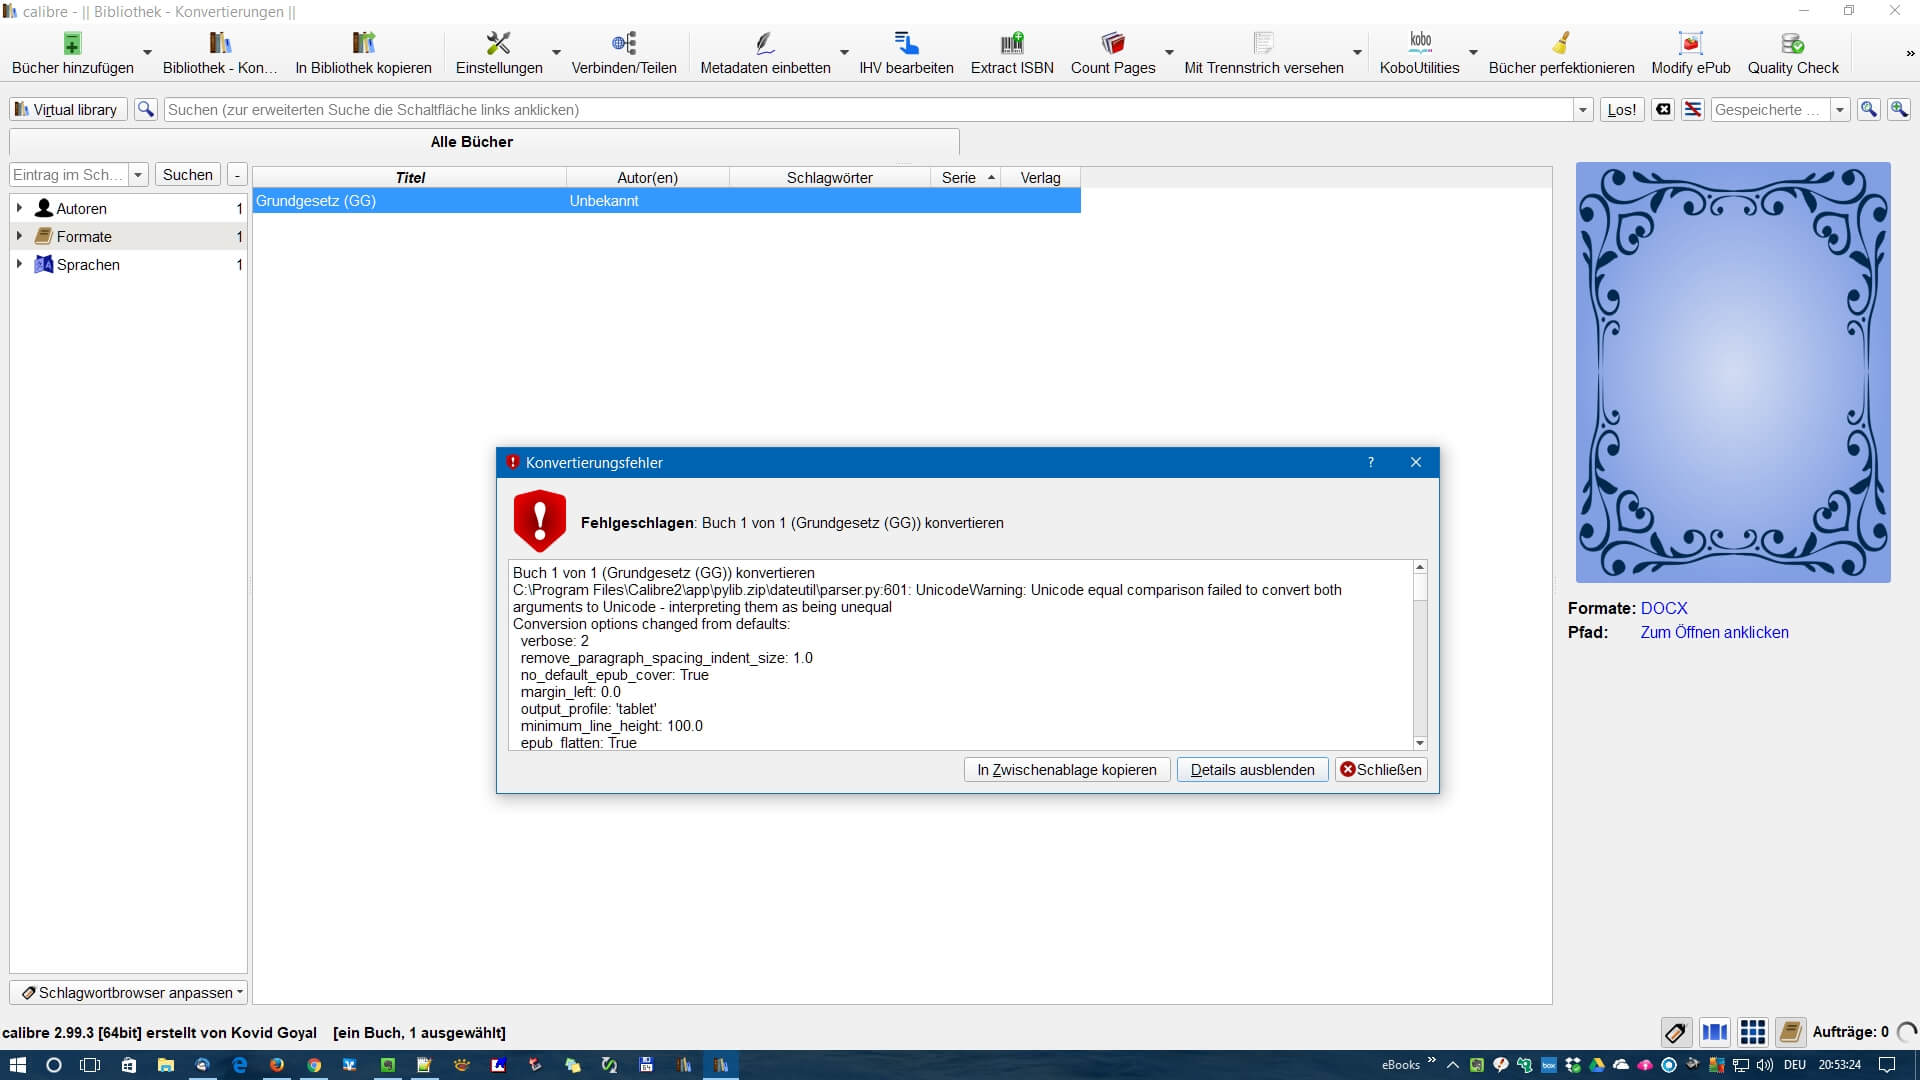Launch the Quality Check plugin
This screenshot has height=1080, width=1920.
[1792, 44]
